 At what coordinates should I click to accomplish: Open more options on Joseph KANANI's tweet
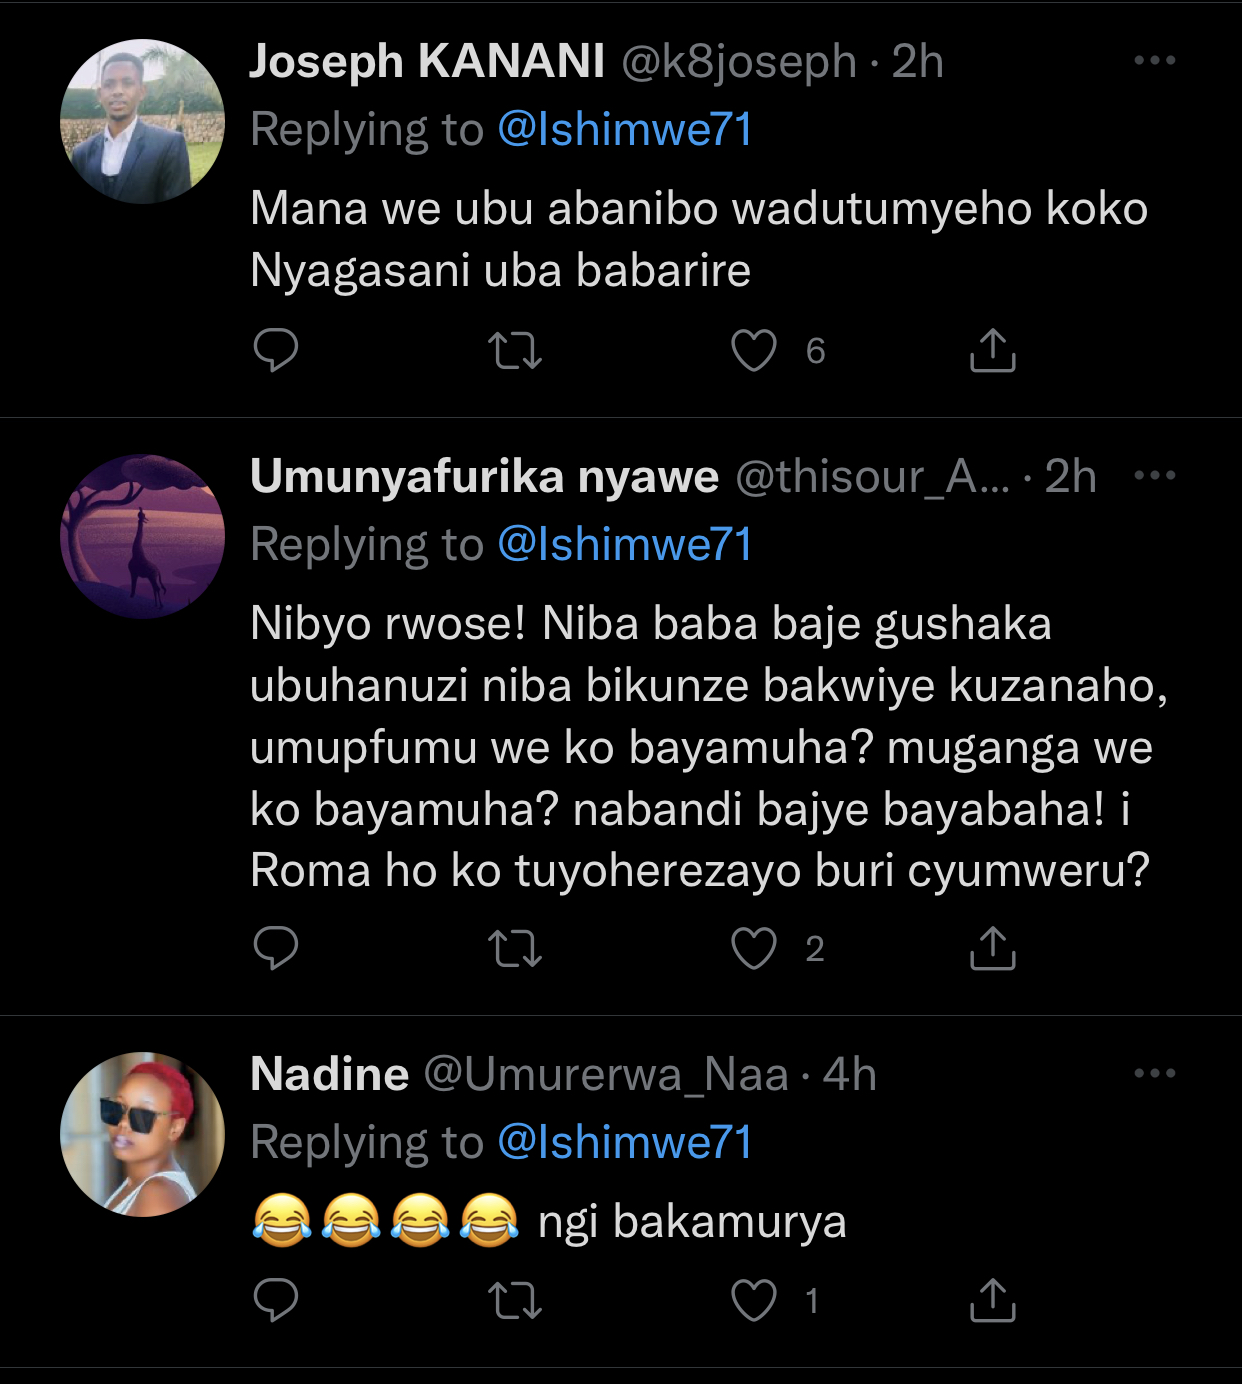[x=1155, y=61]
